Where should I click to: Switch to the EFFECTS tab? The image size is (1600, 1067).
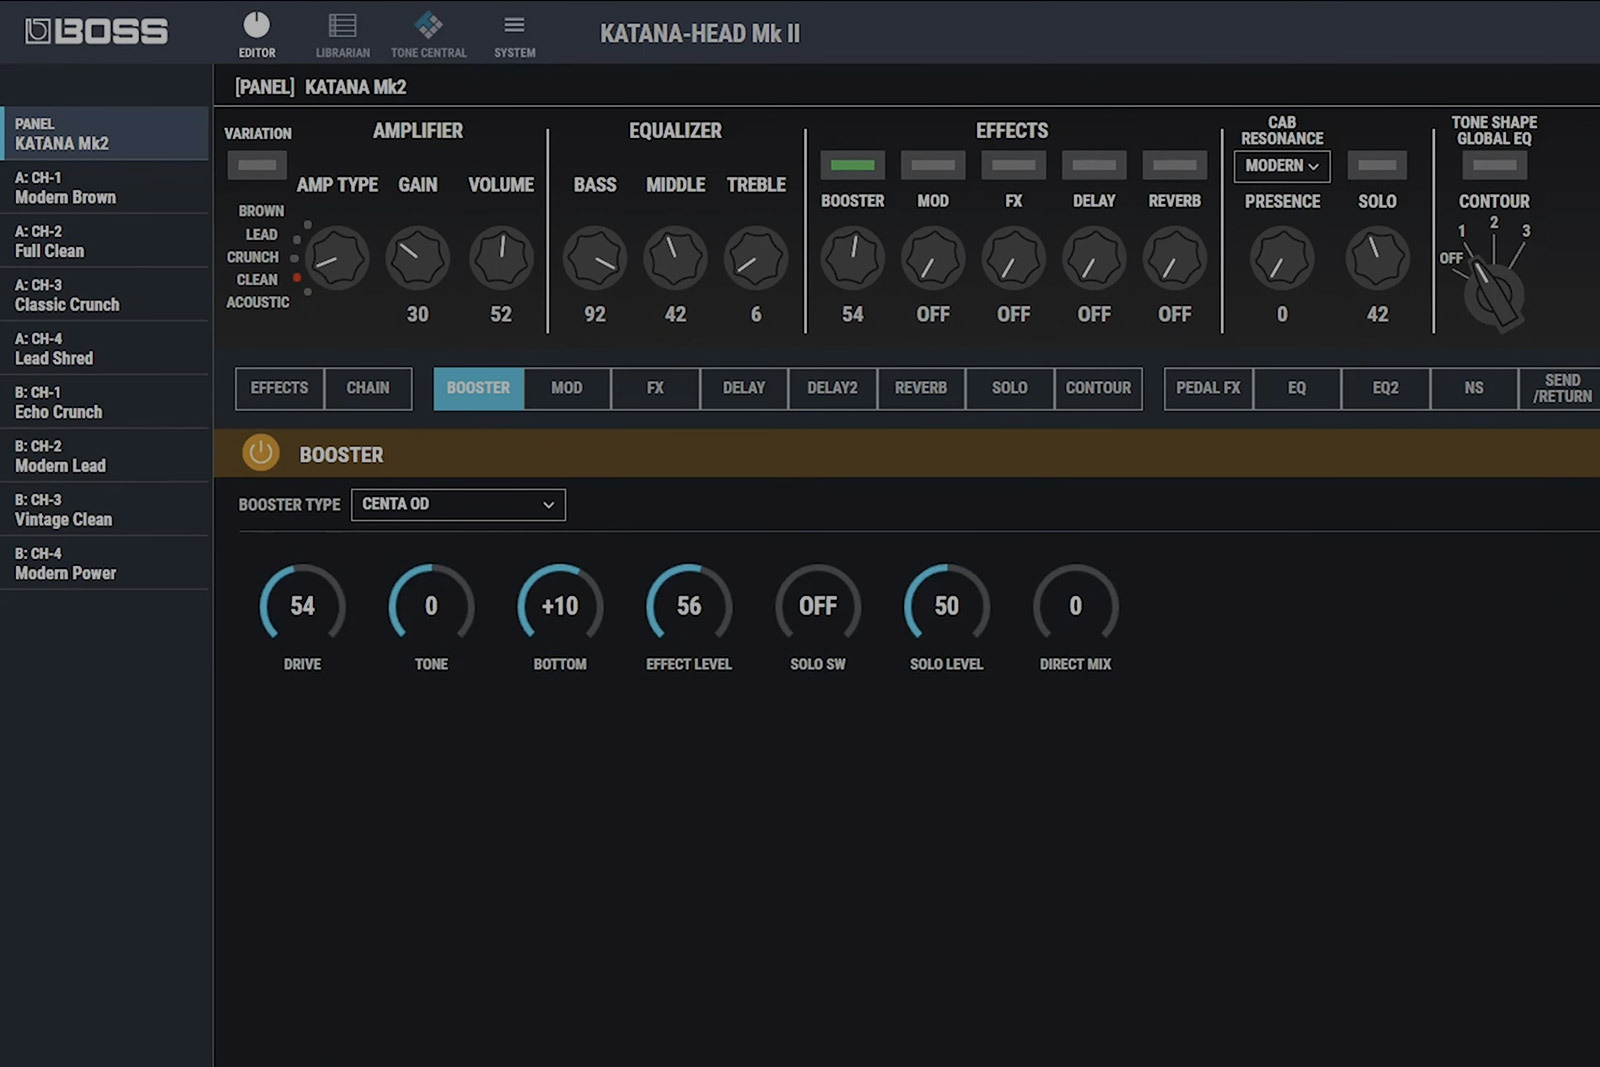coord(279,388)
